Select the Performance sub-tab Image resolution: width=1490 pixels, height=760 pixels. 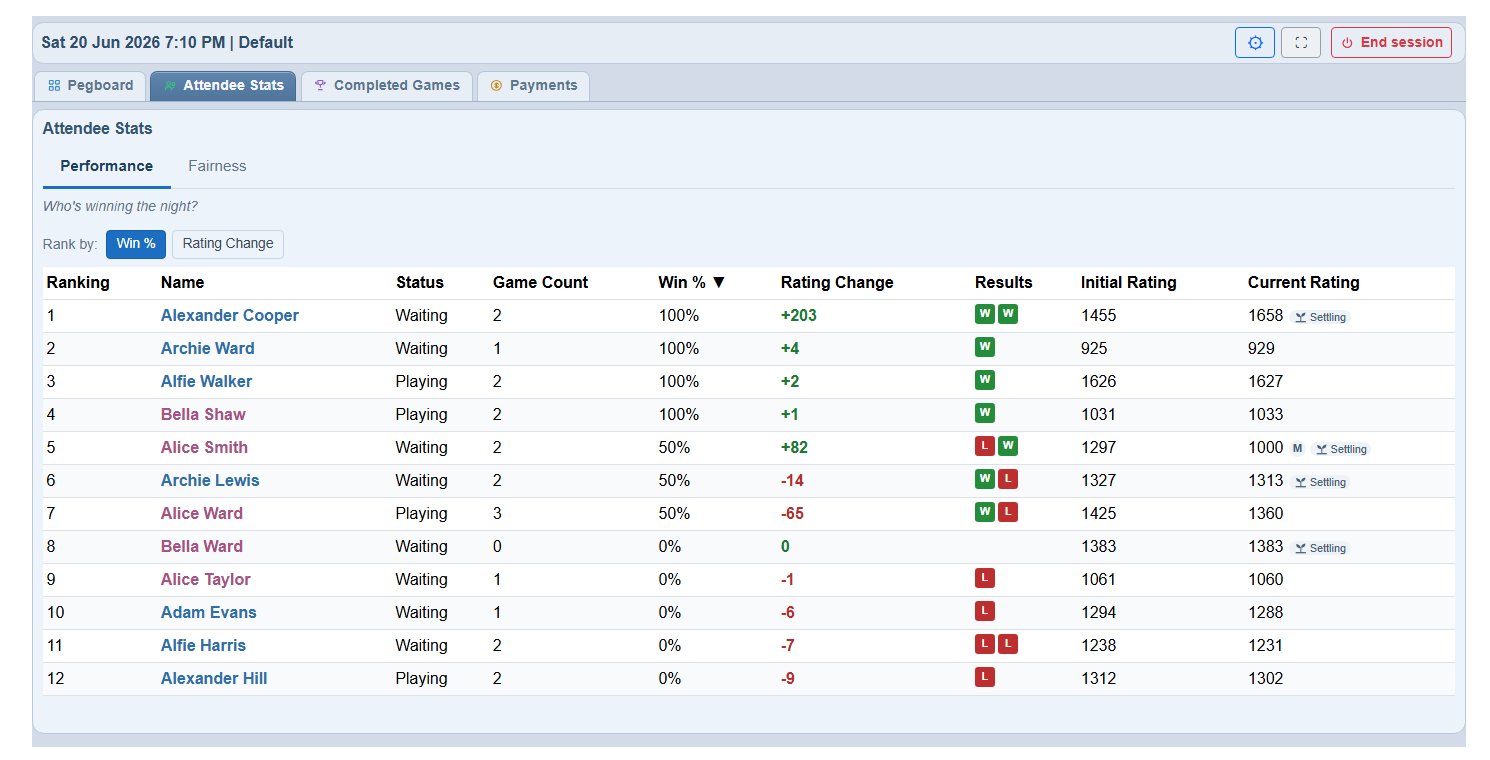click(107, 166)
